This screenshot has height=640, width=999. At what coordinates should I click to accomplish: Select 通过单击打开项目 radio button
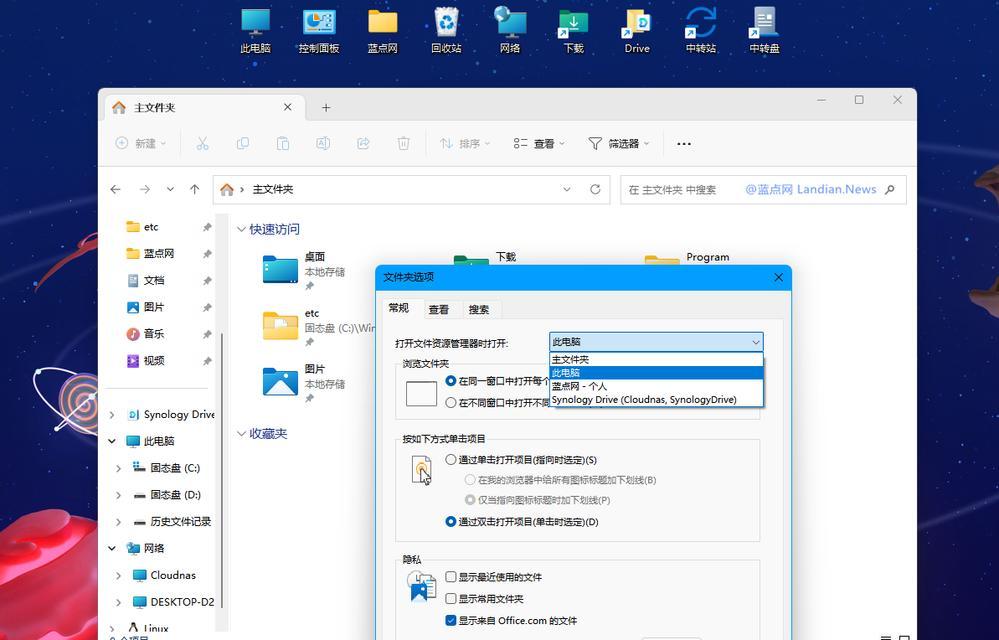tap(451, 459)
